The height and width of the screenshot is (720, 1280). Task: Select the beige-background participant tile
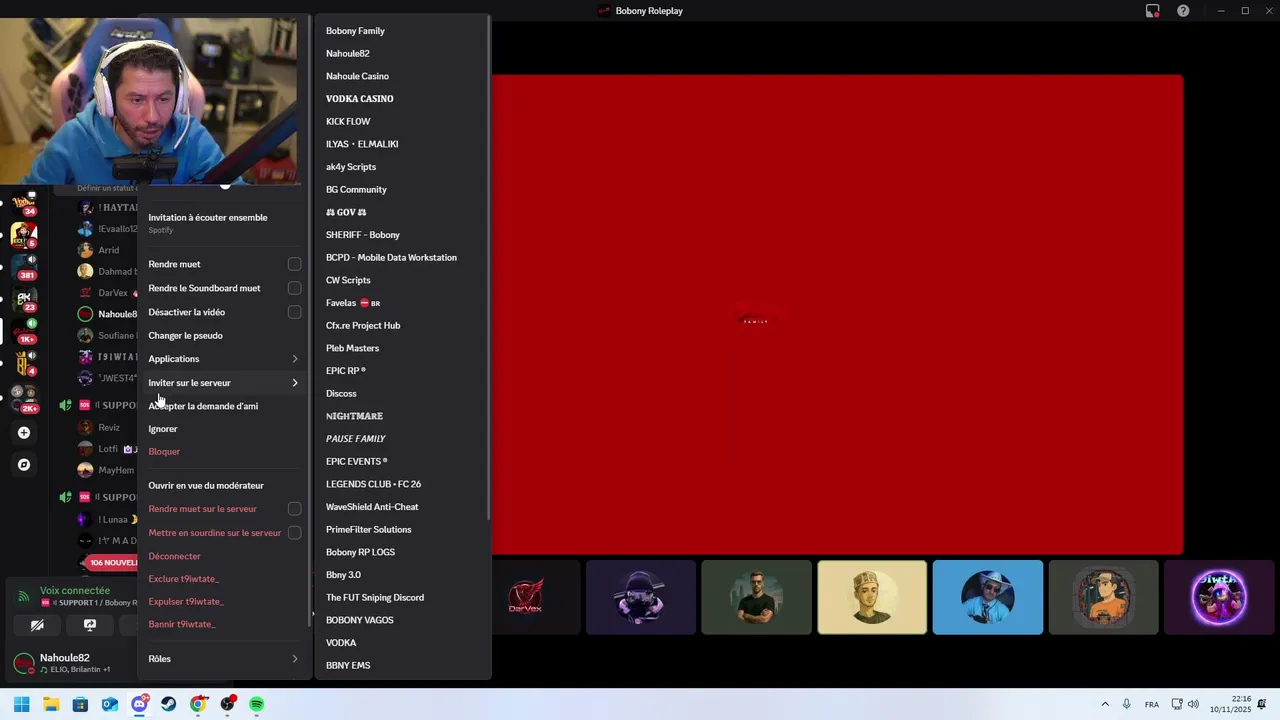click(x=872, y=597)
